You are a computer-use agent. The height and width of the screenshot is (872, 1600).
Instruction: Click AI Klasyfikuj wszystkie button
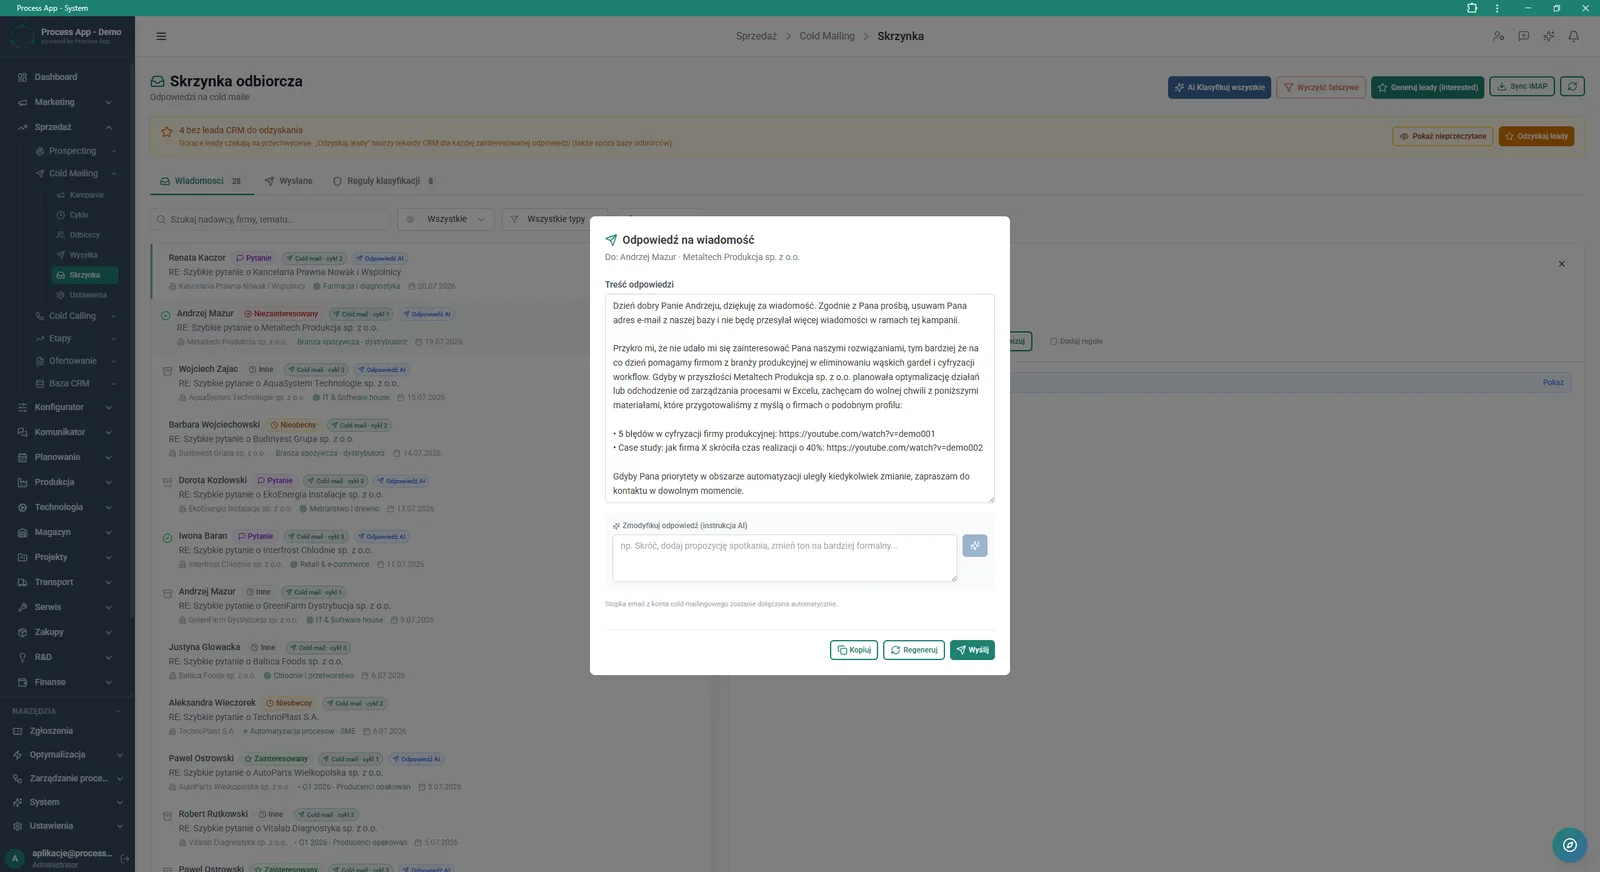1219,87
